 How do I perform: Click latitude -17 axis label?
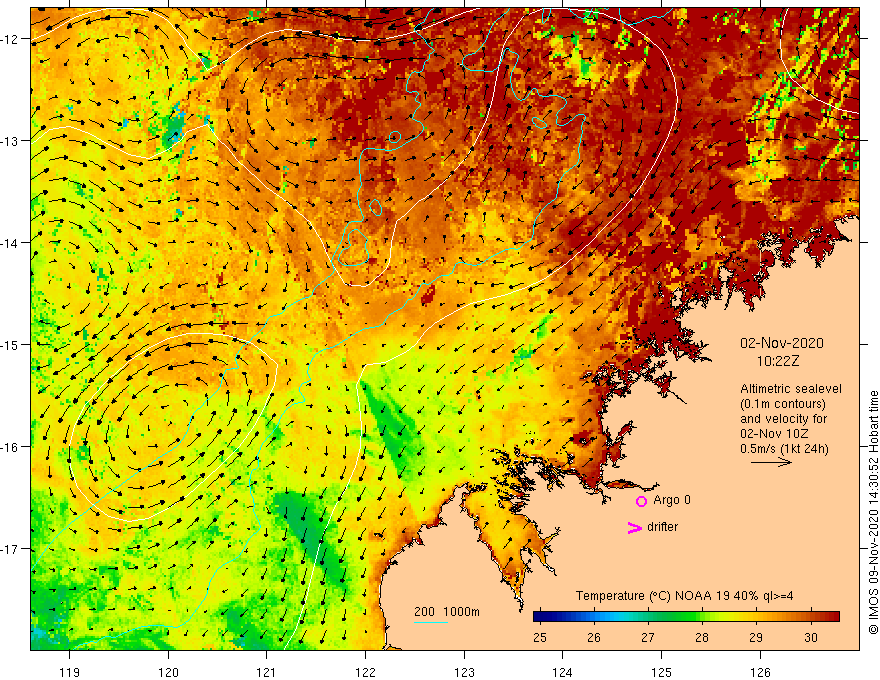tap(10, 548)
